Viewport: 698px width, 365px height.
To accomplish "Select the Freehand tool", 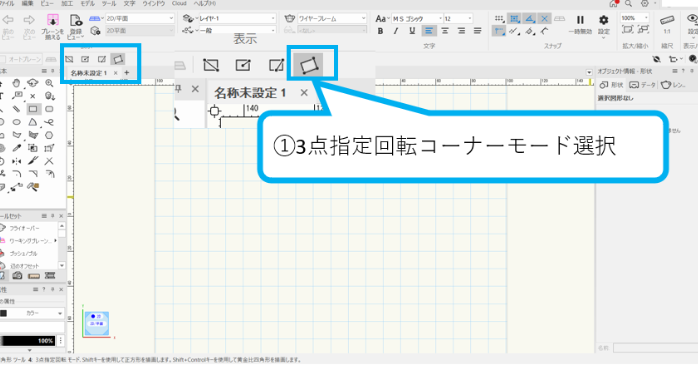I will [x=49, y=122].
